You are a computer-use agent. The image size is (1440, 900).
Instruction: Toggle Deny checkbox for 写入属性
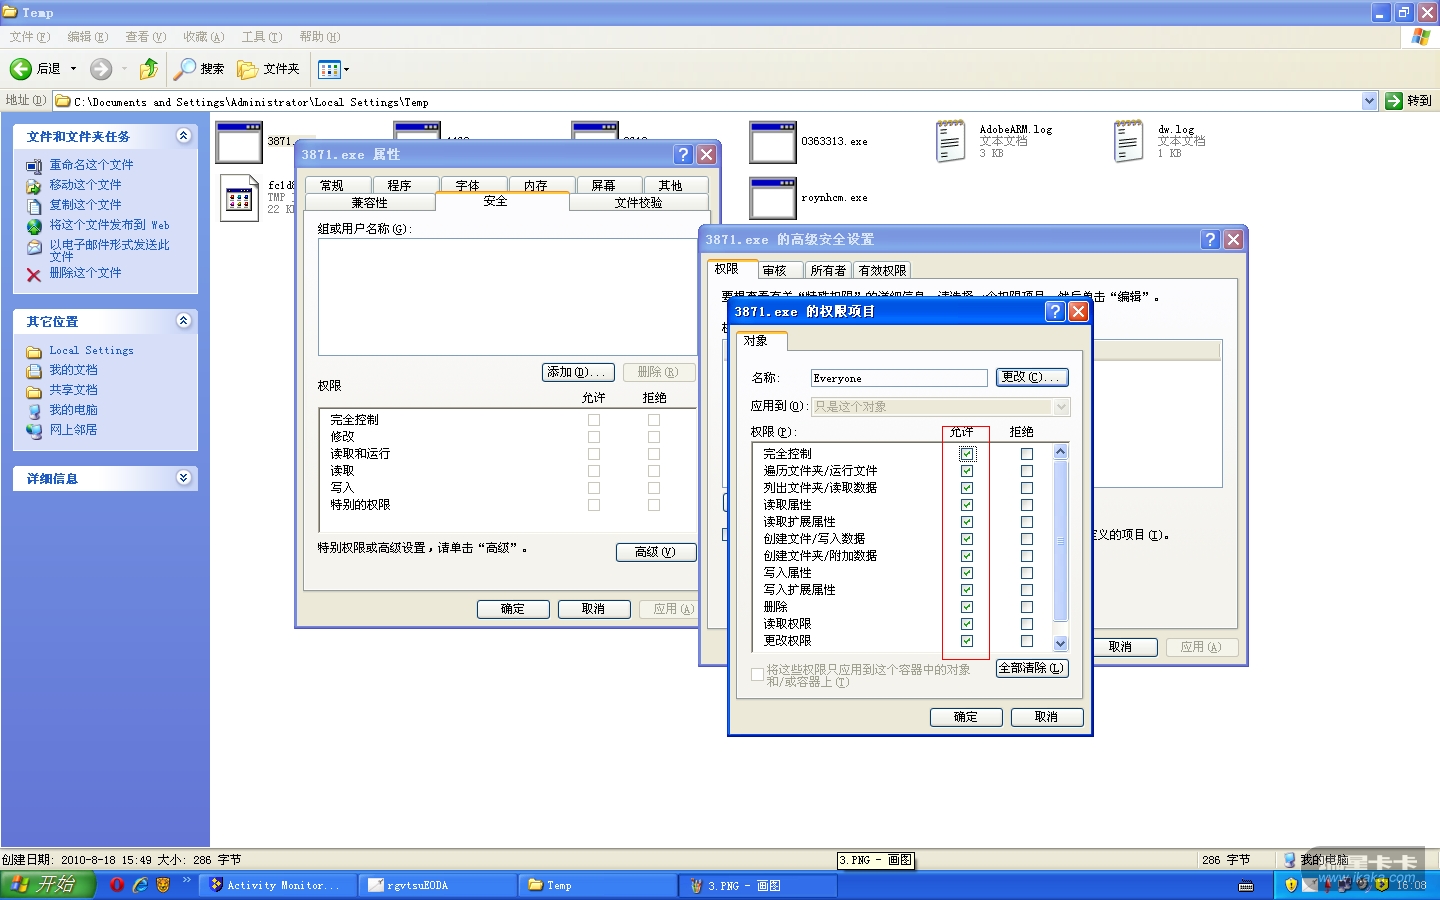click(x=1027, y=573)
